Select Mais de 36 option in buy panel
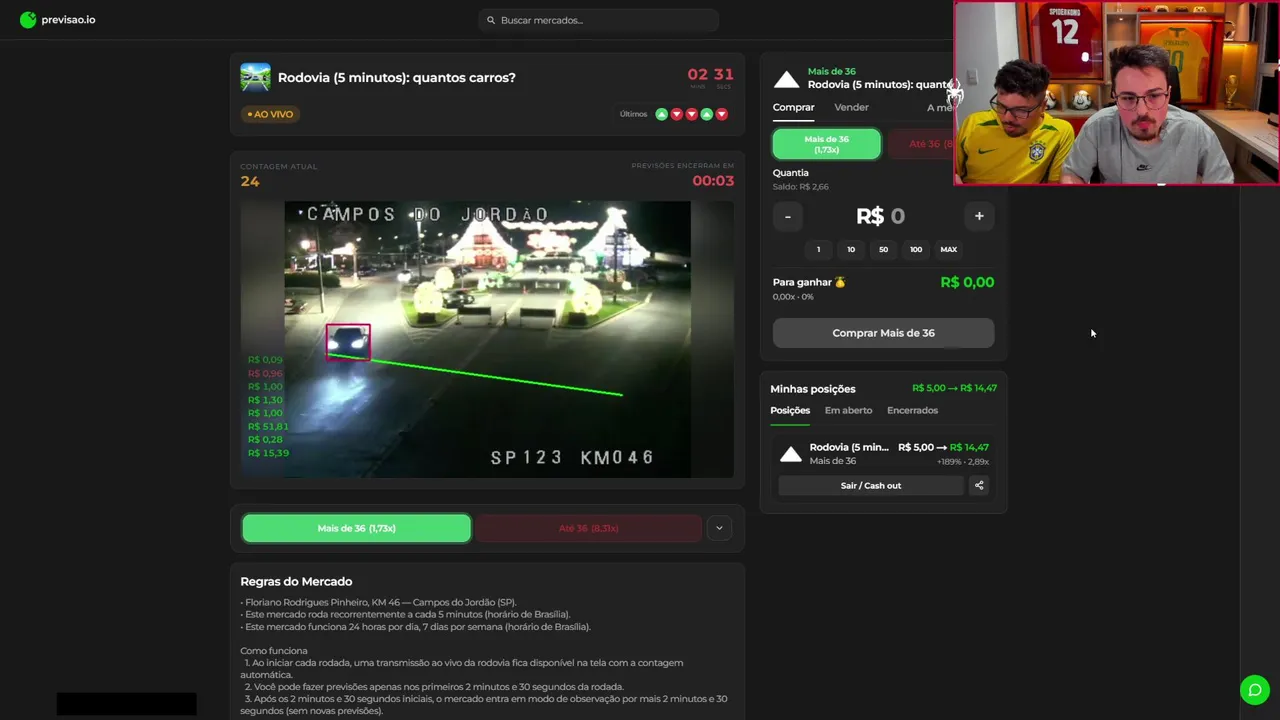The height and width of the screenshot is (720, 1280). 827,144
